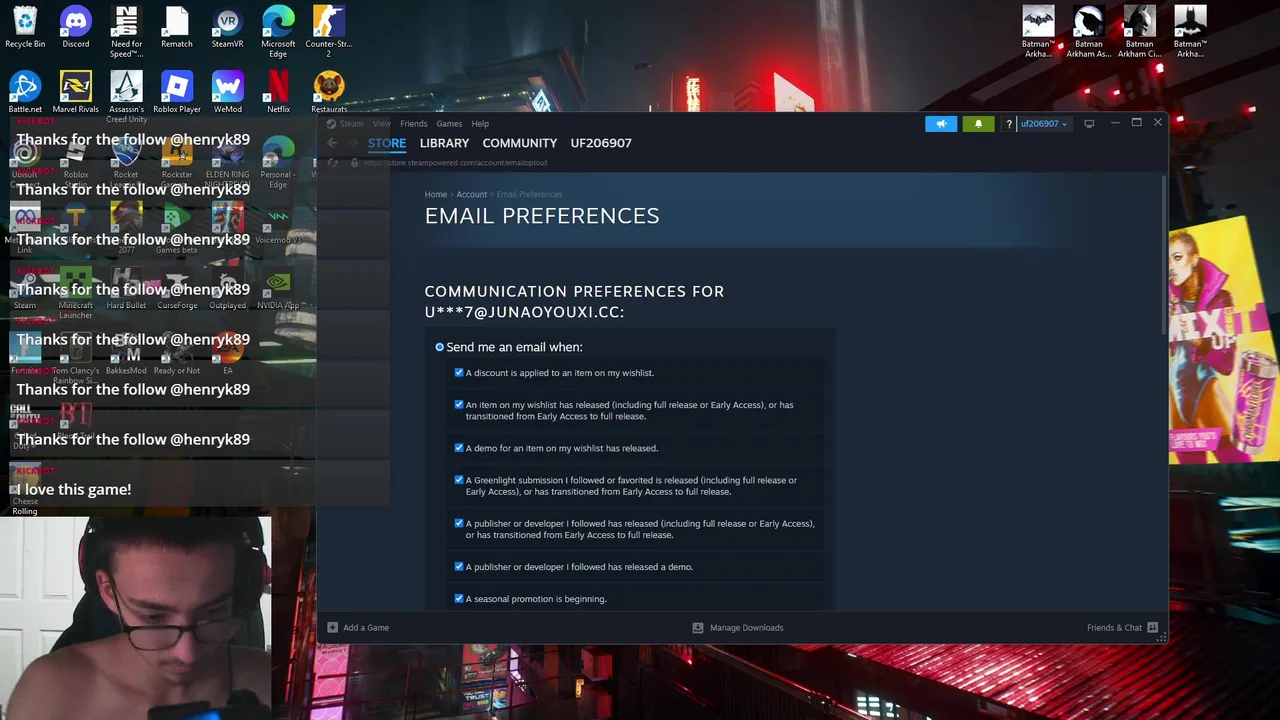Open the Help menu in Steam
The height and width of the screenshot is (720, 1280).
(x=480, y=124)
